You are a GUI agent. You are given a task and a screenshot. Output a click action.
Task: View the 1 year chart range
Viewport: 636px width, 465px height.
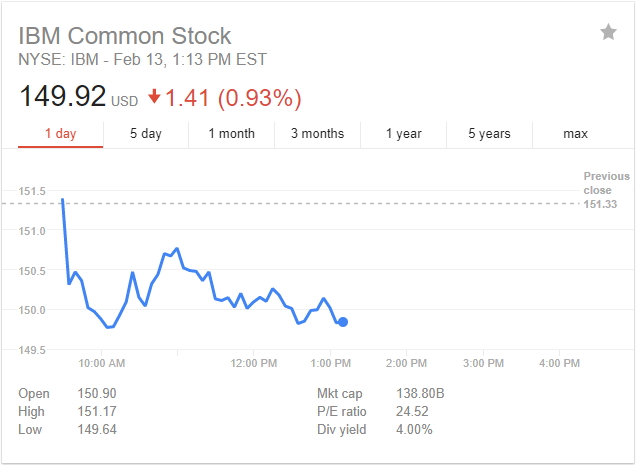403,133
